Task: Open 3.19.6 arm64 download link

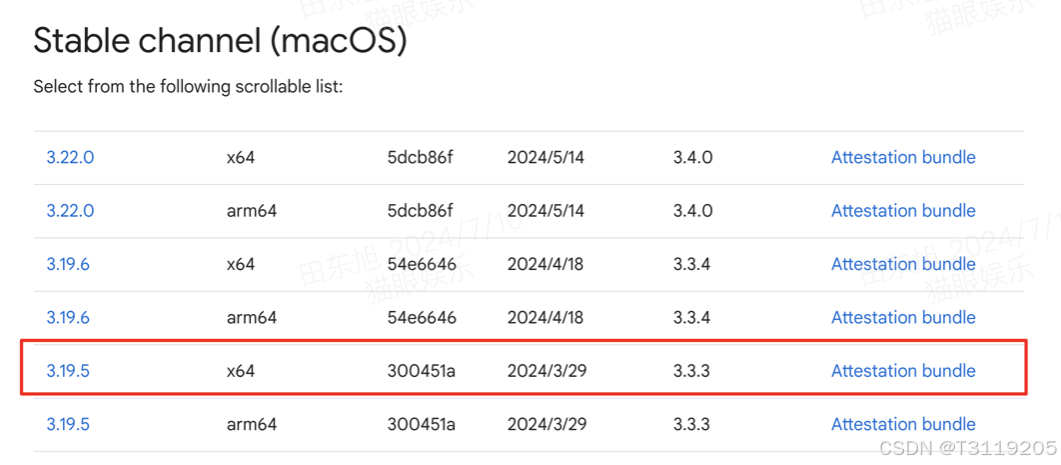Action: tap(68, 318)
